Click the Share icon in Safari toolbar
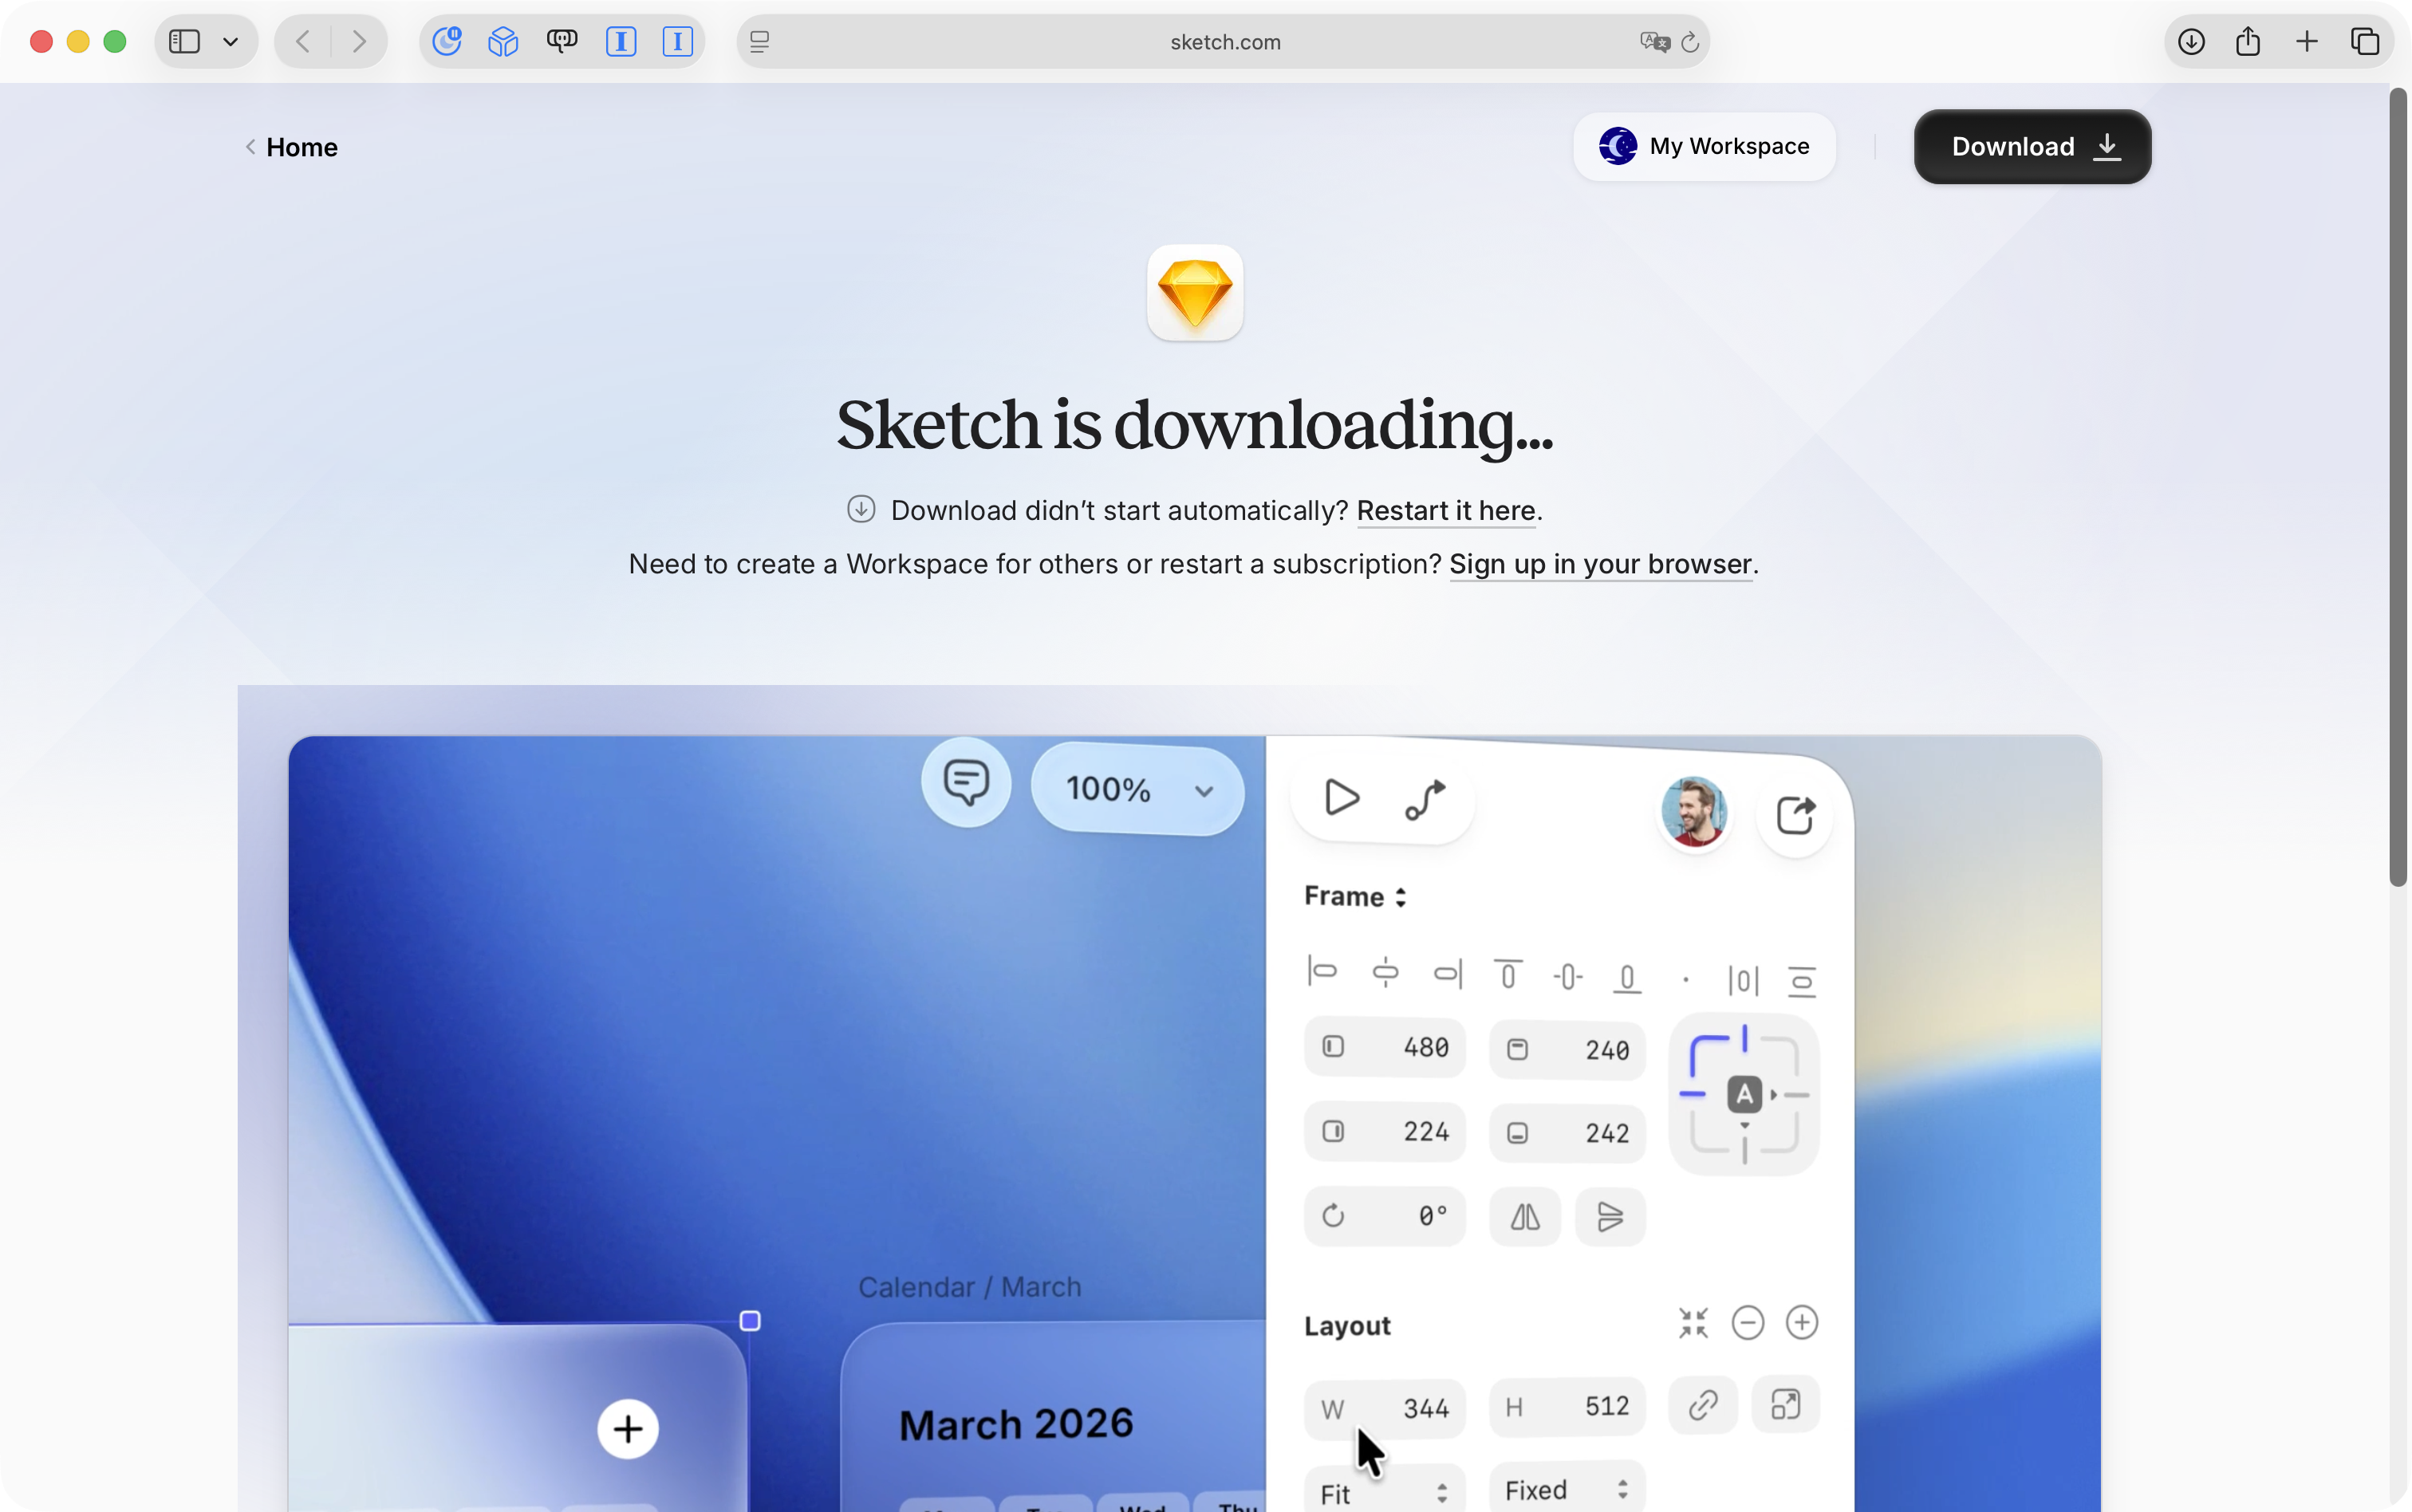The image size is (2412, 1512). coord(2248,41)
